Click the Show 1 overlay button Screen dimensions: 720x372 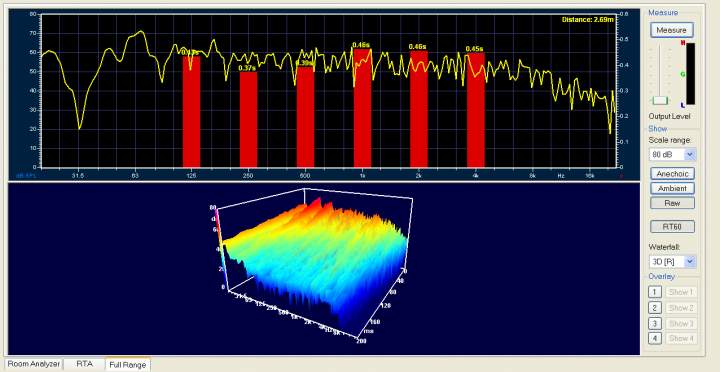coord(681,292)
